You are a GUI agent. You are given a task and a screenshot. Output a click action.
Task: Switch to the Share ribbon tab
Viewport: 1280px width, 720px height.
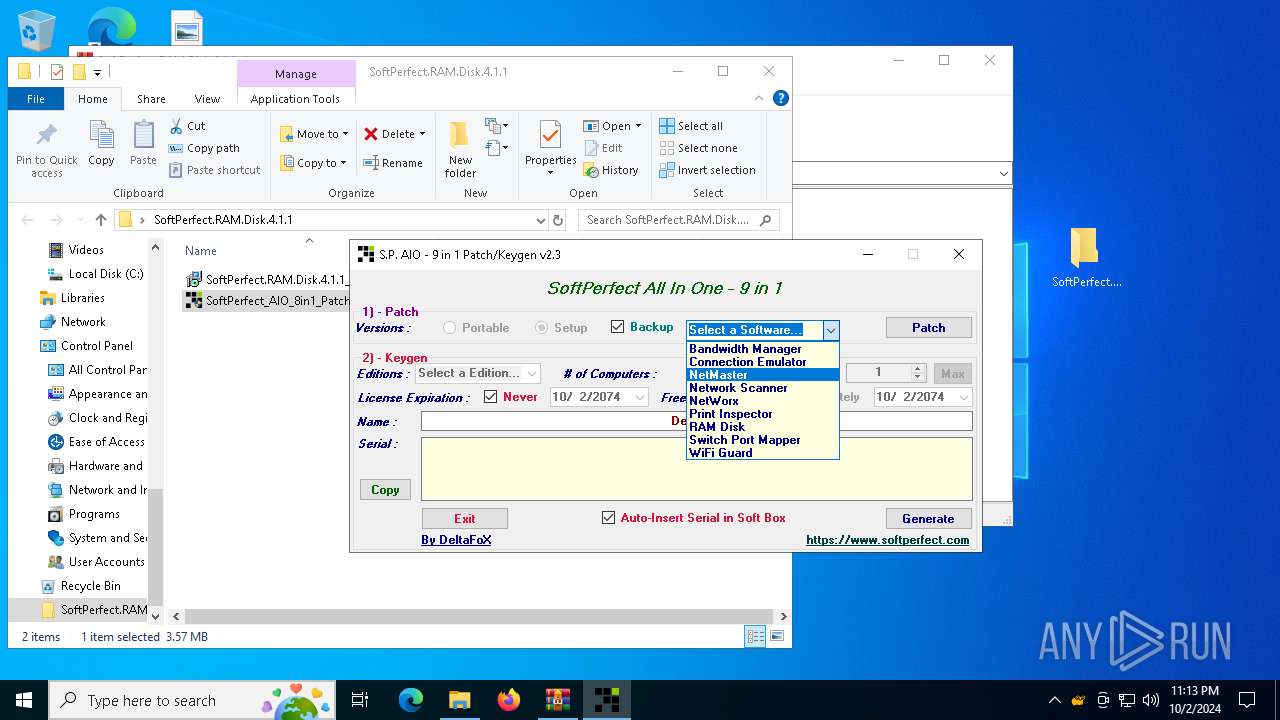pos(151,99)
